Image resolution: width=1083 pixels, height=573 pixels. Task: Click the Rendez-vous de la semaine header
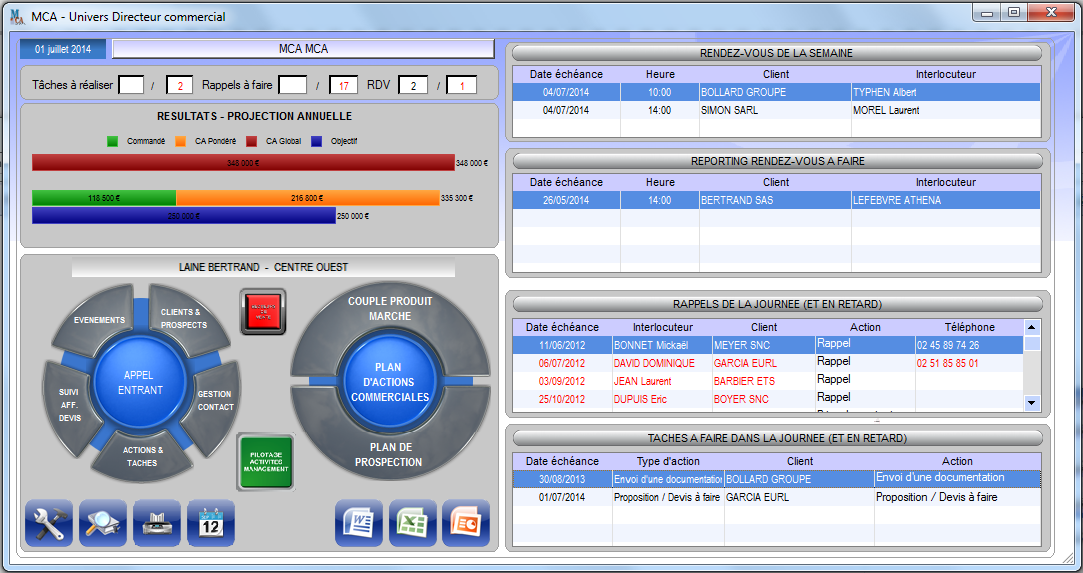coord(777,53)
